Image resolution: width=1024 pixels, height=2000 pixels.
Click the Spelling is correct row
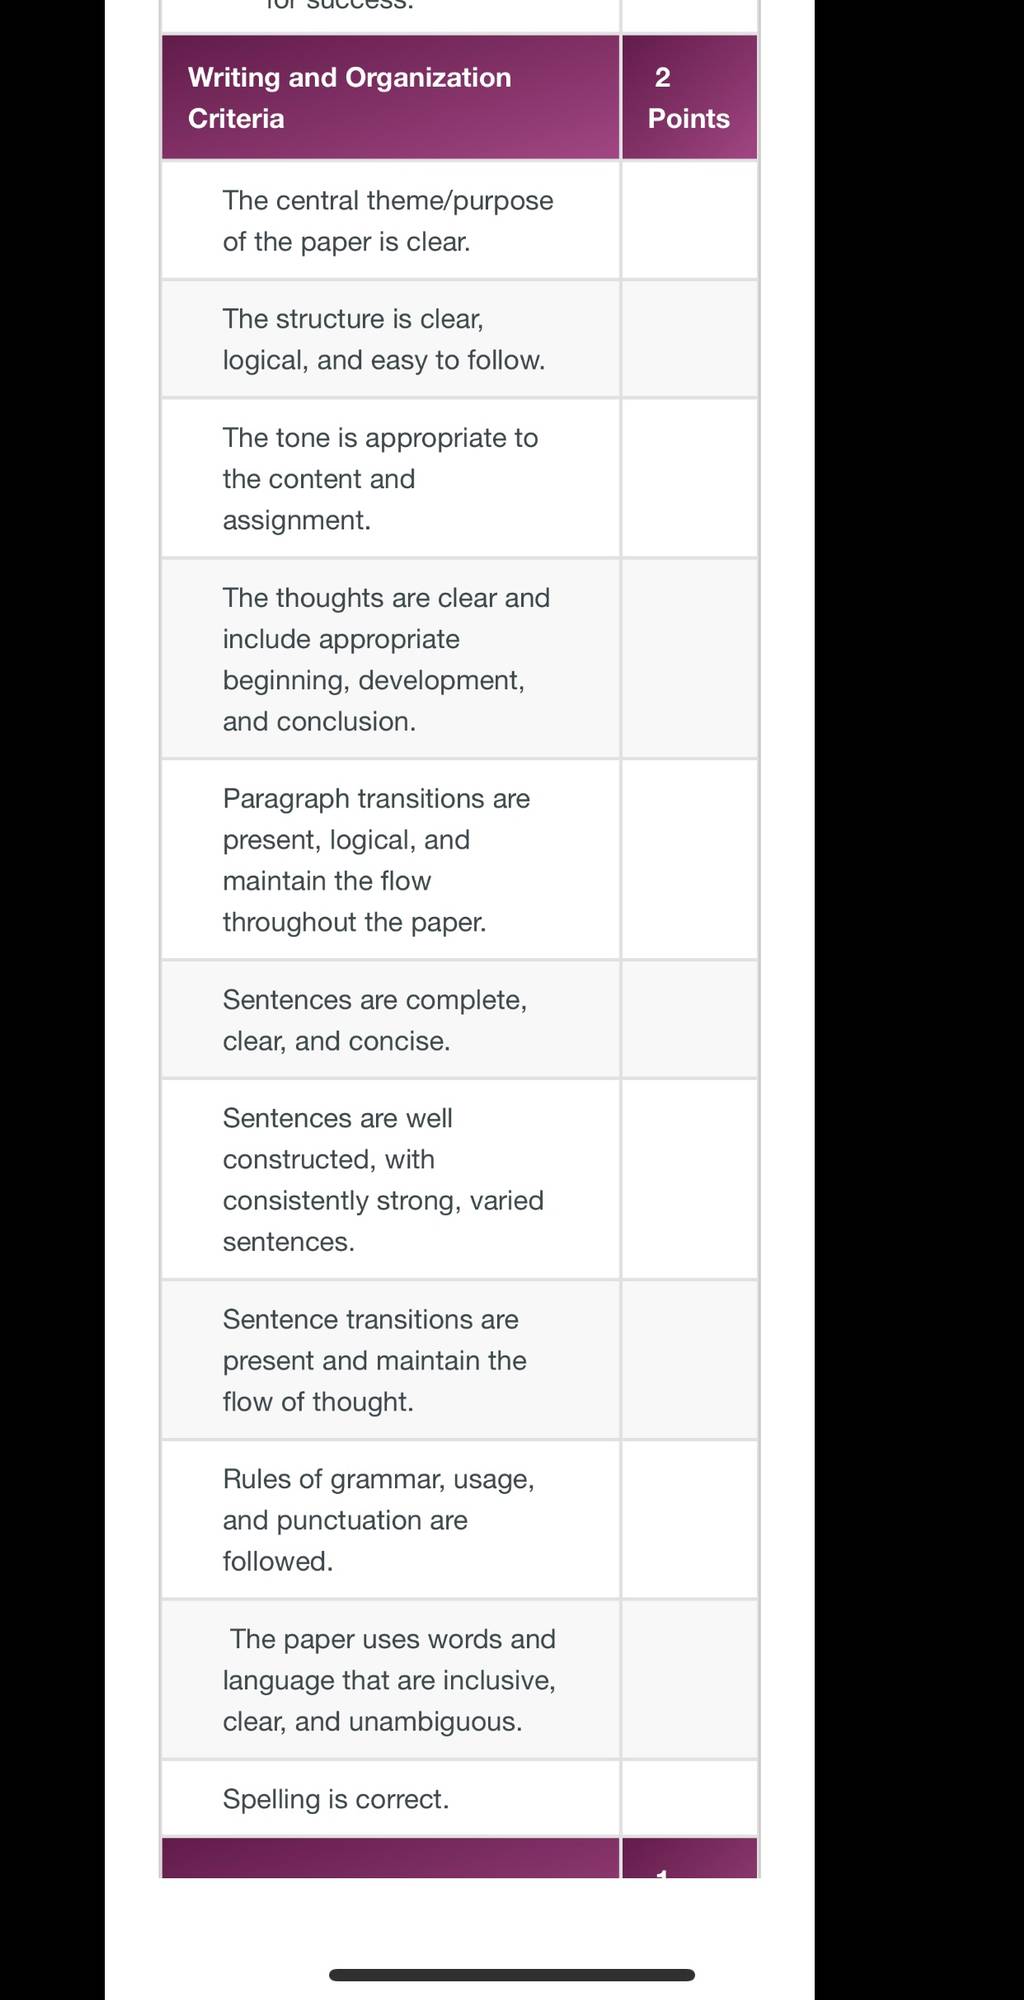pyautogui.click(x=390, y=1799)
